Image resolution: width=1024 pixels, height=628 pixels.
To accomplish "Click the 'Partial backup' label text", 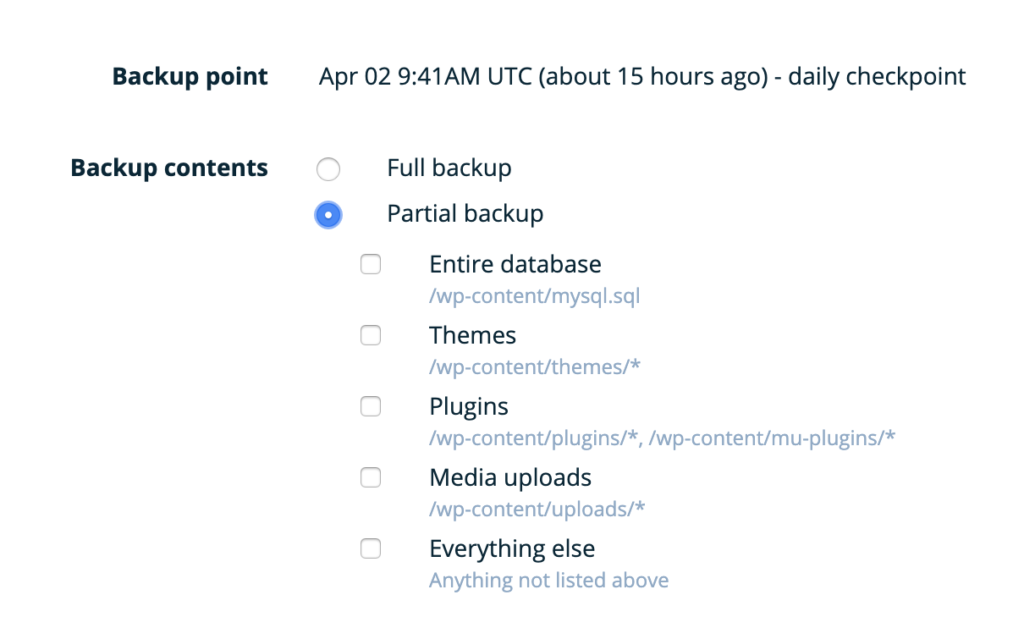I will (x=465, y=213).
